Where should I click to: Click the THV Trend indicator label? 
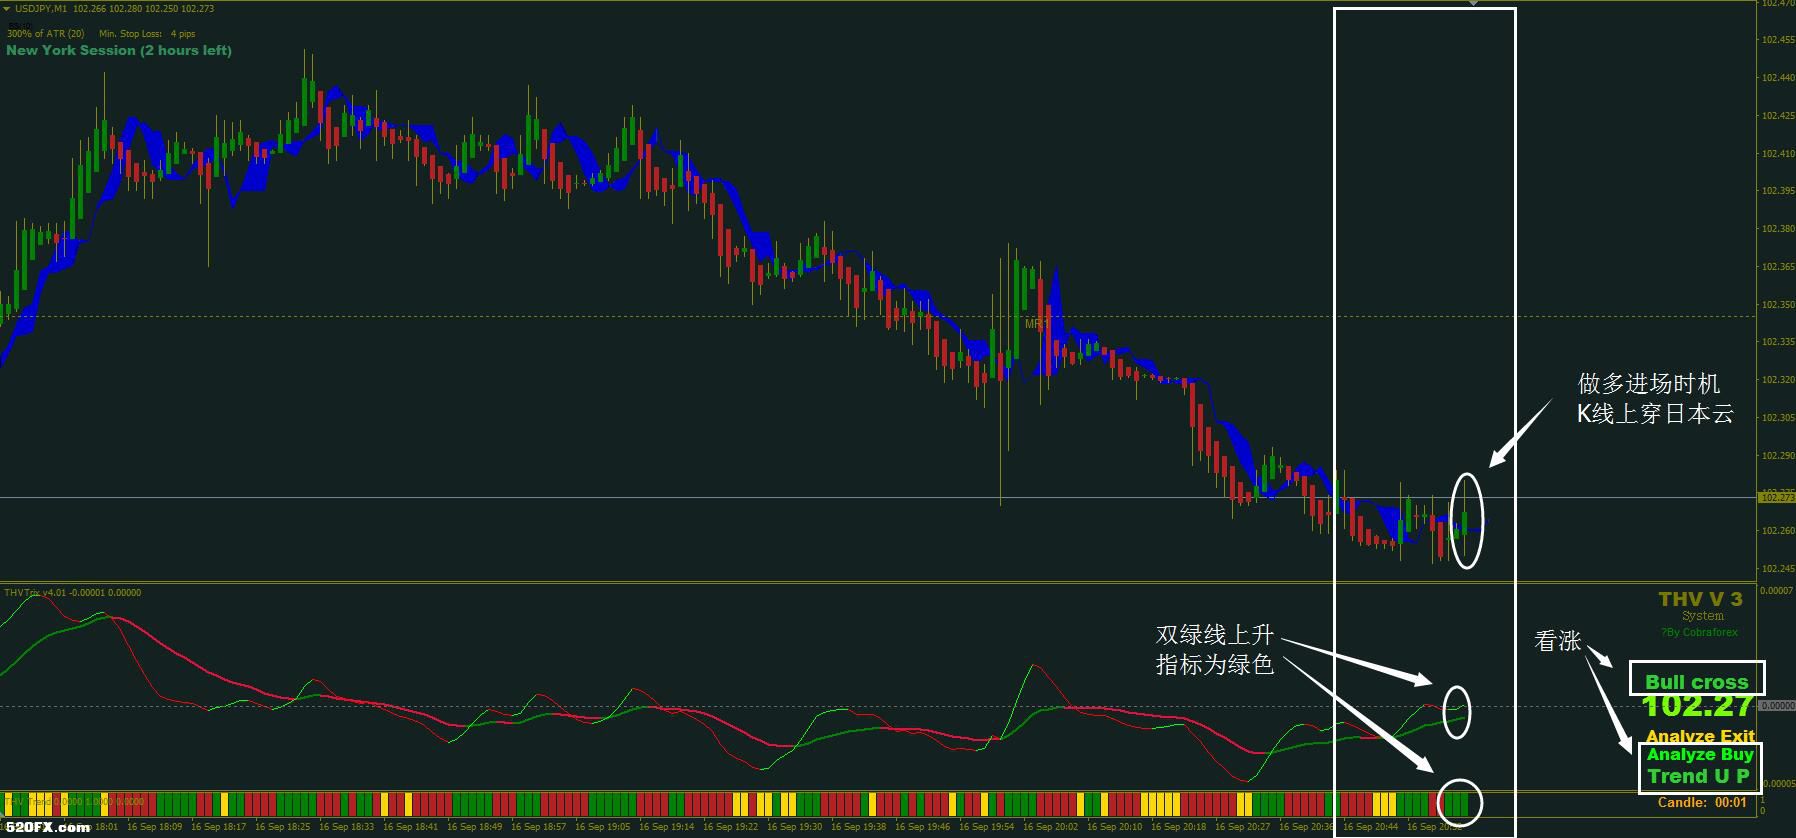pyautogui.click(x=76, y=801)
